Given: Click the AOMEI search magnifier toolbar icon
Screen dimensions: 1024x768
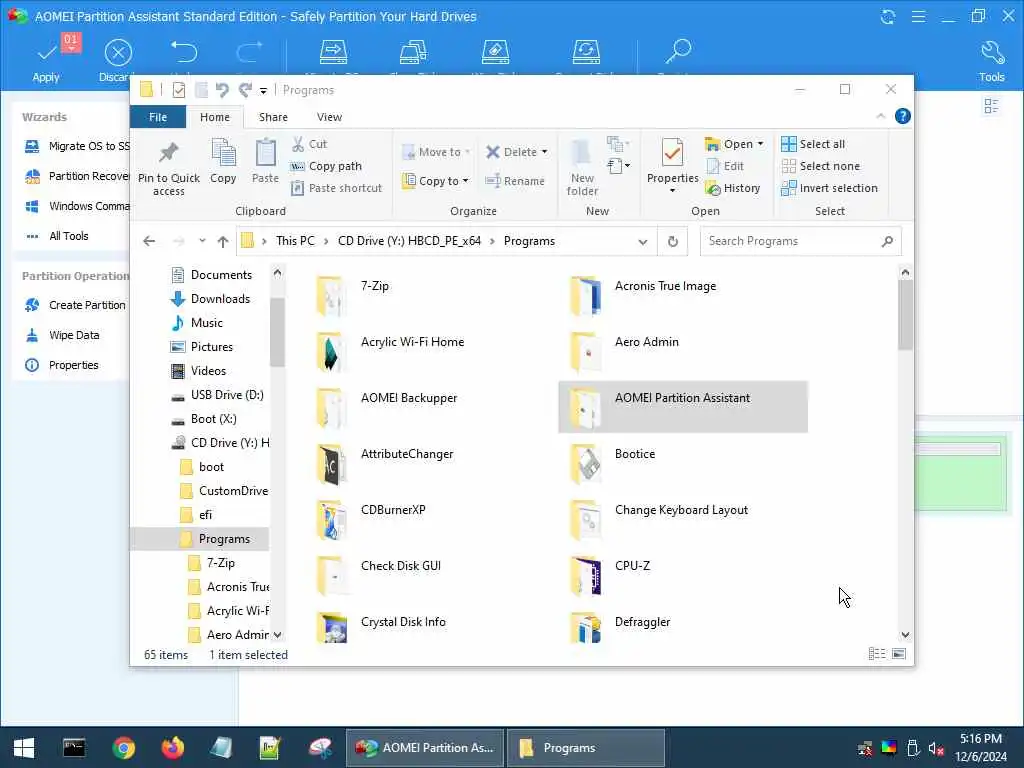Looking at the screenshot, I should pyautogui.click(x=679, y=50).
